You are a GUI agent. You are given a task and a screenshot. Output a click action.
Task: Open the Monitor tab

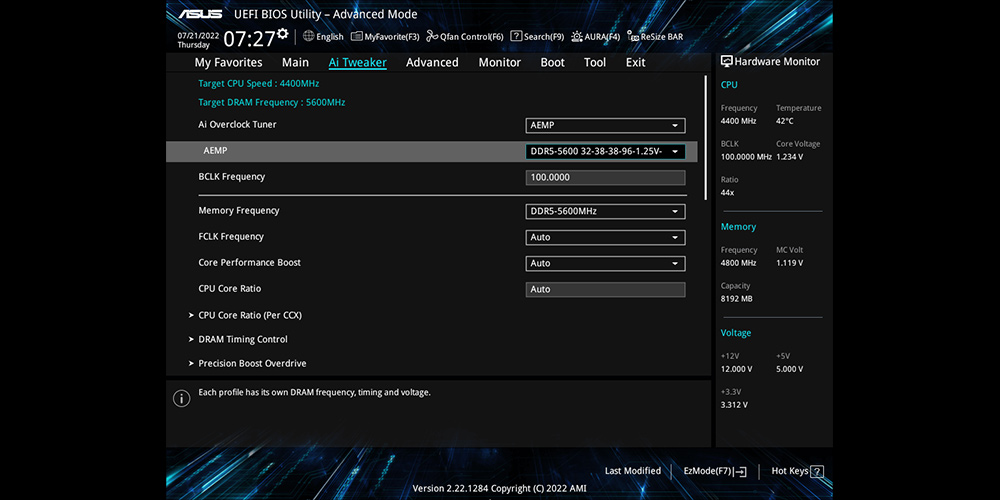pos(500,62)
